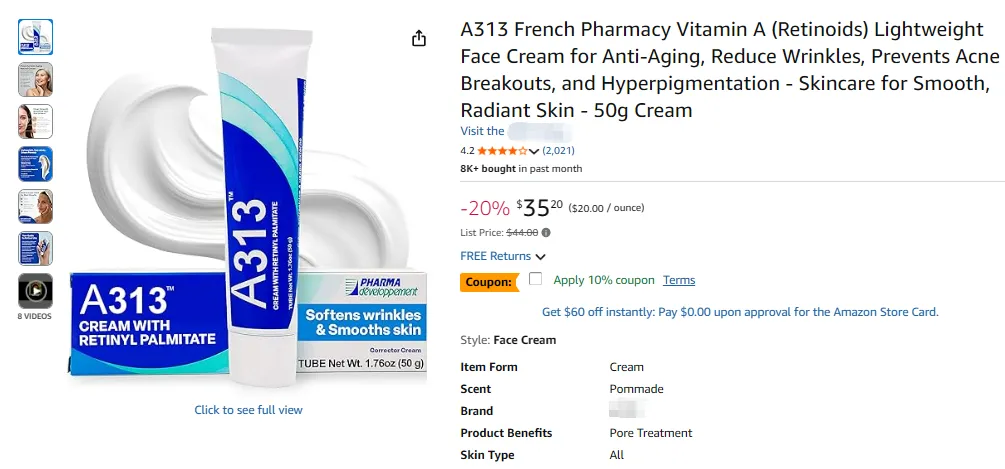Screen dimensions: 1005x469
Task: Click the Amazon Store Card $60 off offer
Action: pyautogui.click(x=739, y=312)
